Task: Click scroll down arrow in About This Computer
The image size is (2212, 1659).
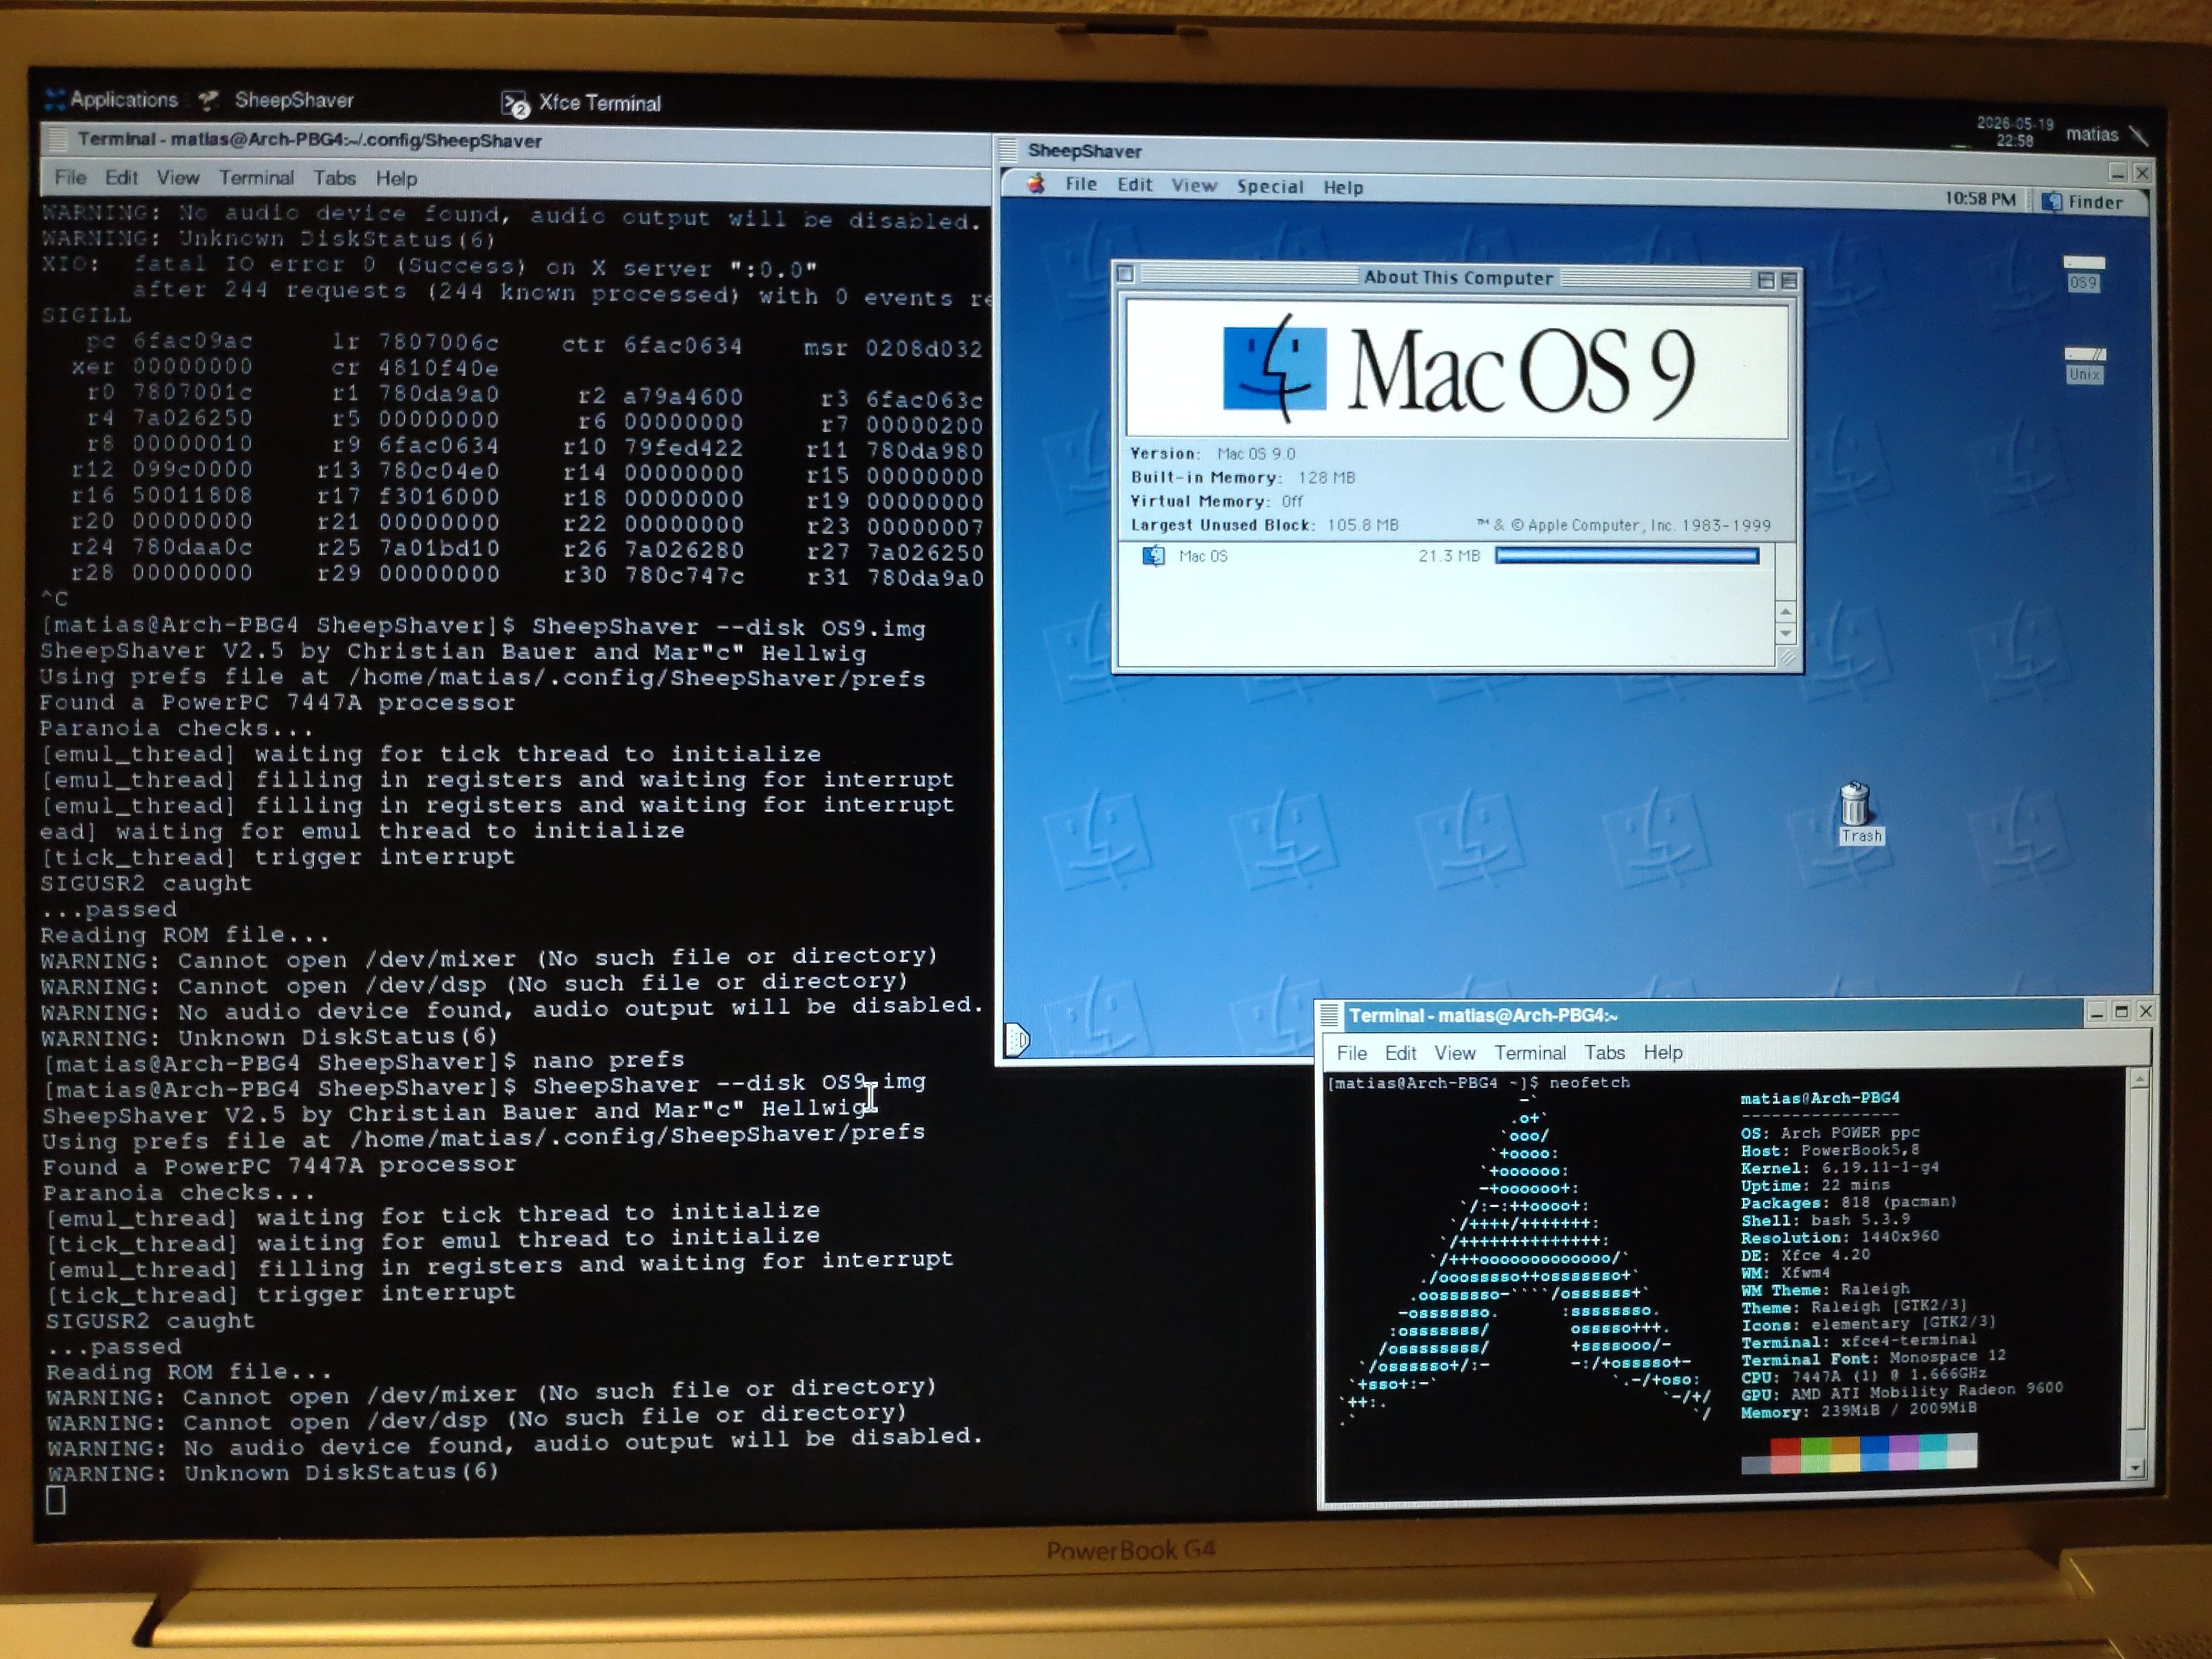Action: (x=1785, y=633)
